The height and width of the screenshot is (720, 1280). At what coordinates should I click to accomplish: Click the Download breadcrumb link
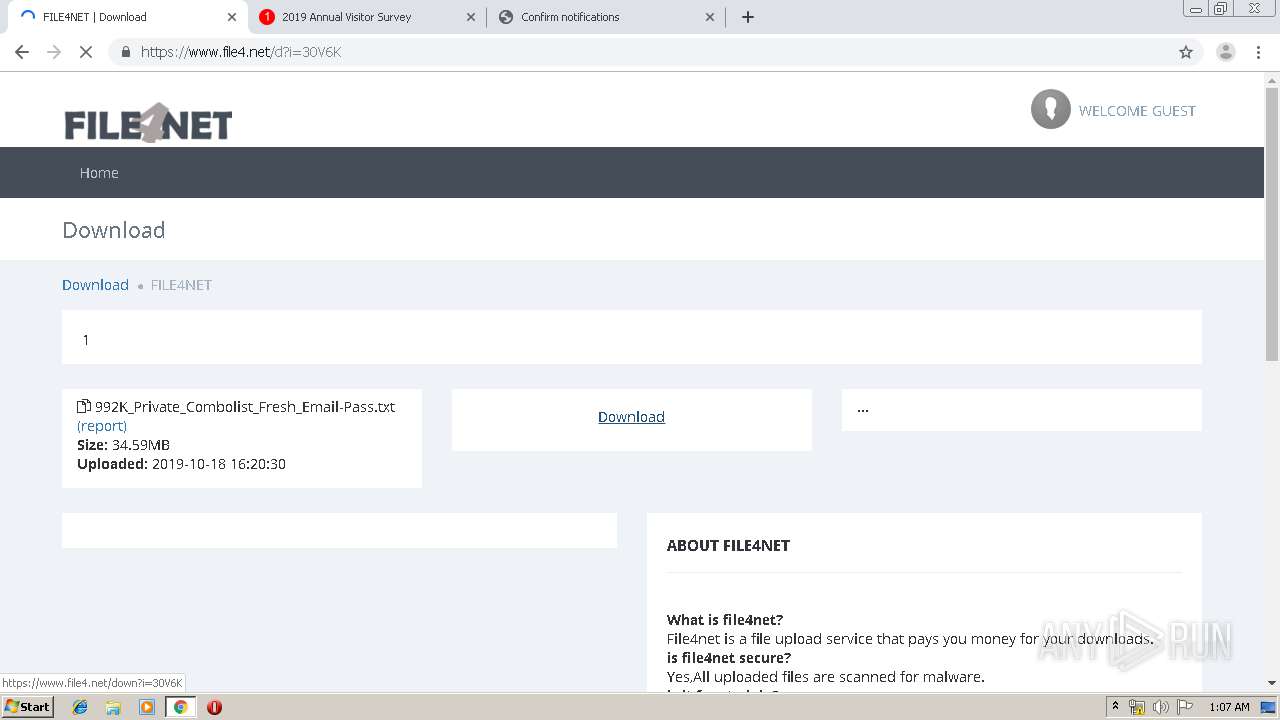(x=95, y=285)
